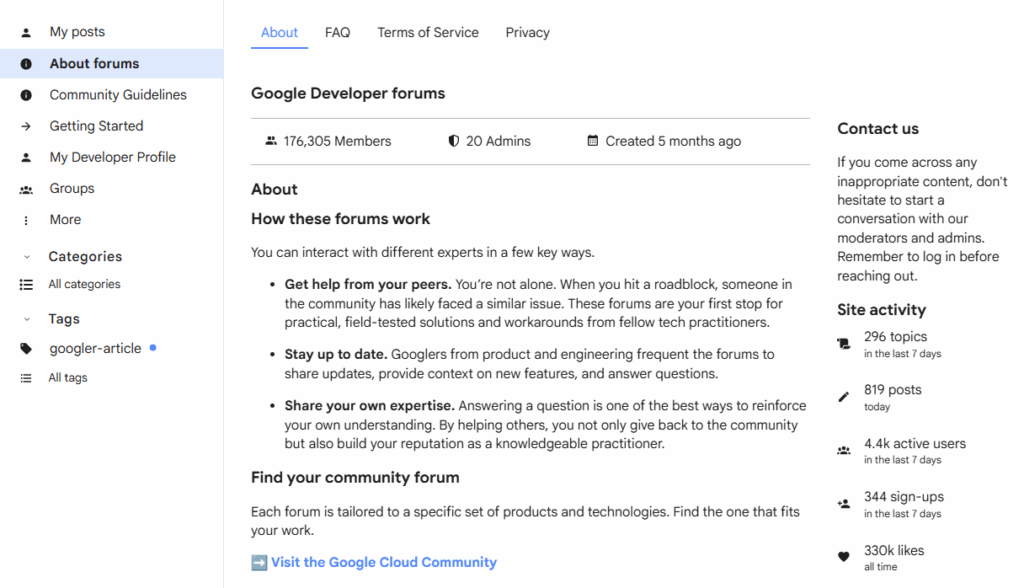Click the person icon beside My posts

click(x=26, y=32)
